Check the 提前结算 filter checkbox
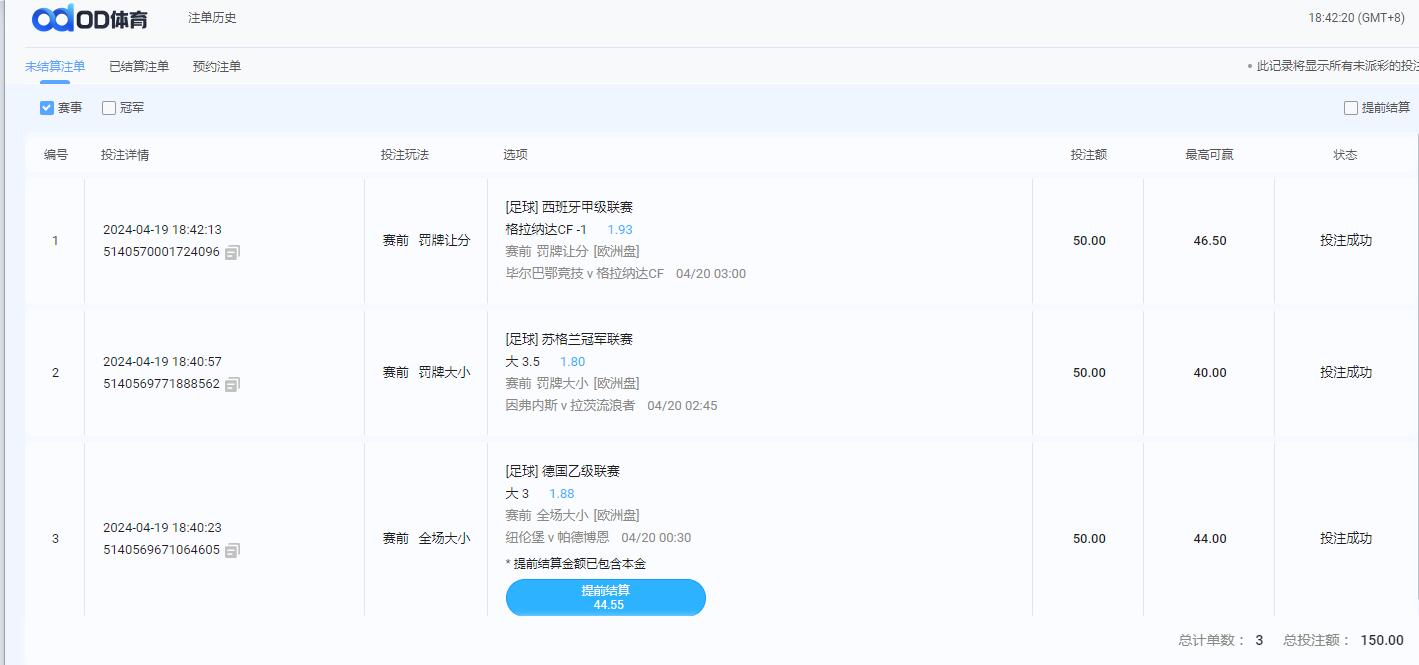 [x=1350, y=108]
